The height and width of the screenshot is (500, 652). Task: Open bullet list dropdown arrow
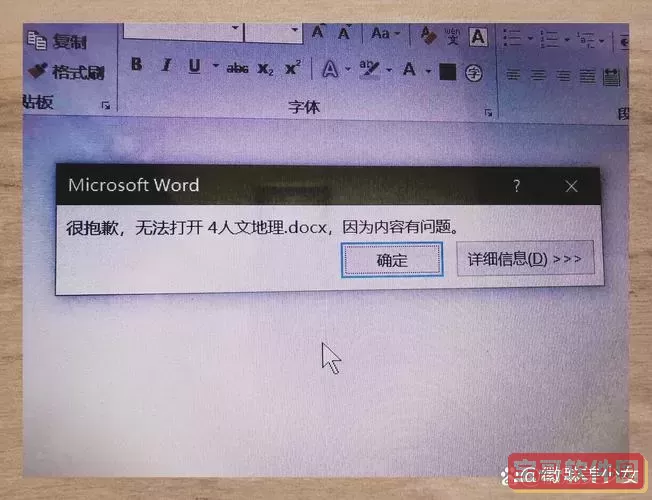(x=530, y=39)
